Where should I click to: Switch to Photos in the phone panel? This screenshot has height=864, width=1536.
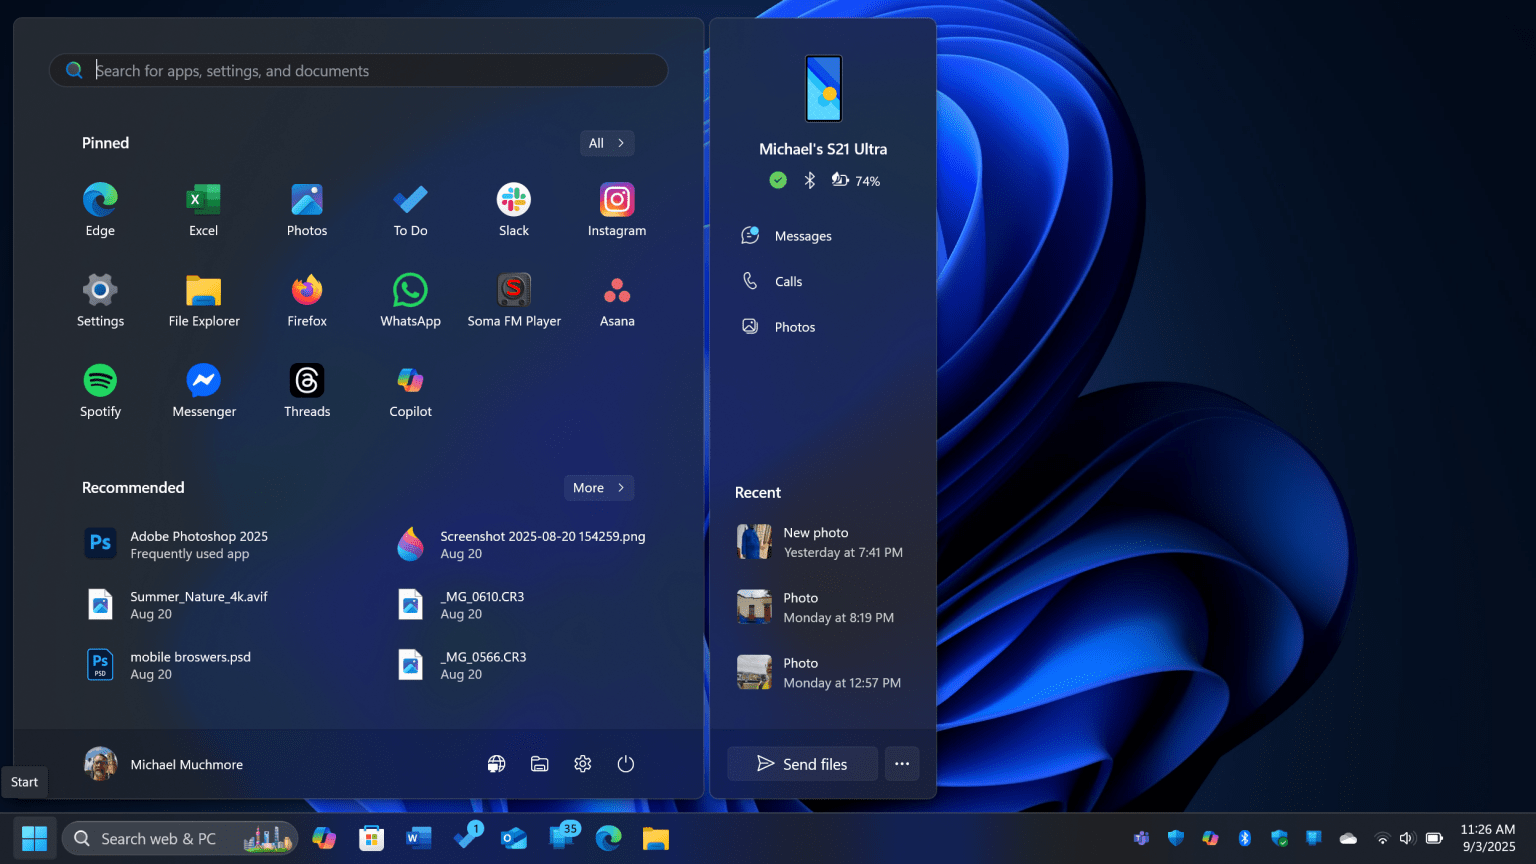[795, 326]
